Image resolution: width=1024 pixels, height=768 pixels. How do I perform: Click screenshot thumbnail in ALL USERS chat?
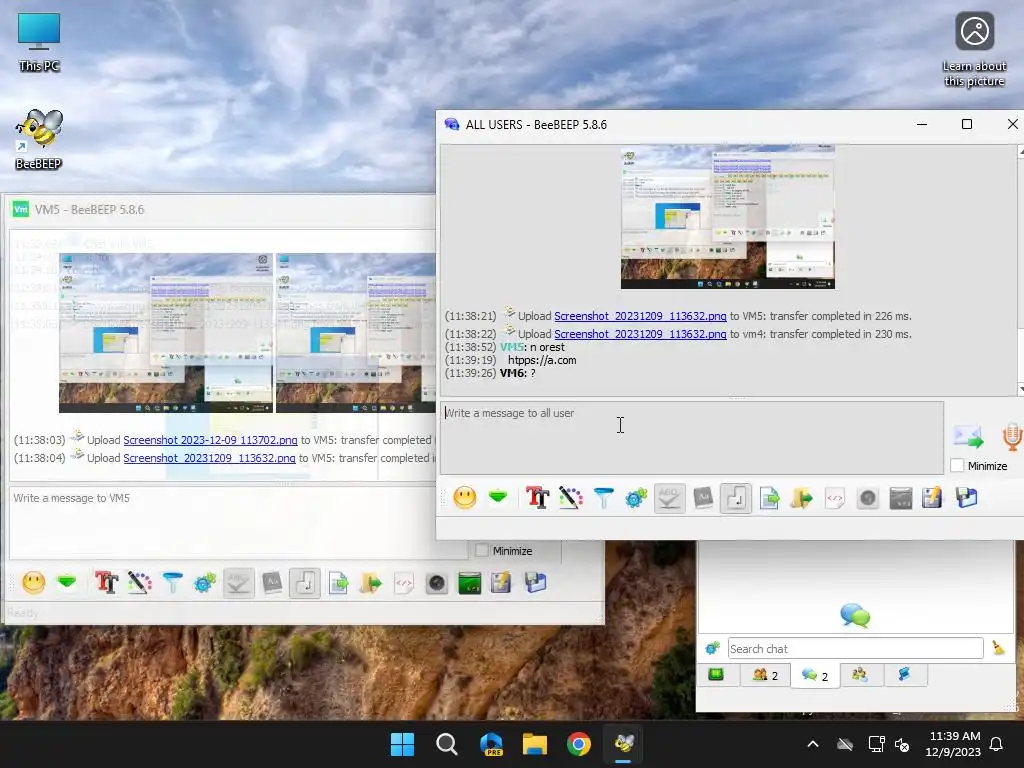(728, 217)
